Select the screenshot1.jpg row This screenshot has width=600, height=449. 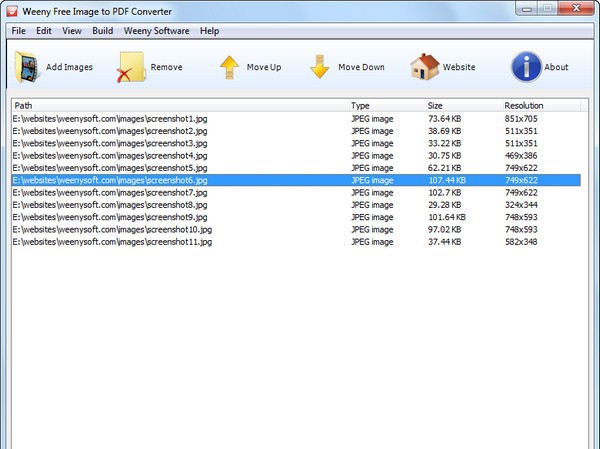click(x=296, y=119)
